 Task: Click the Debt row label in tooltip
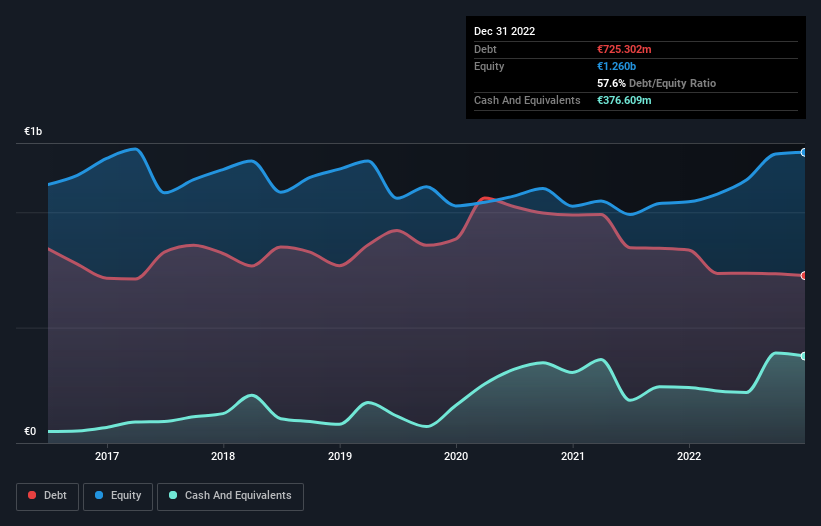485,49
